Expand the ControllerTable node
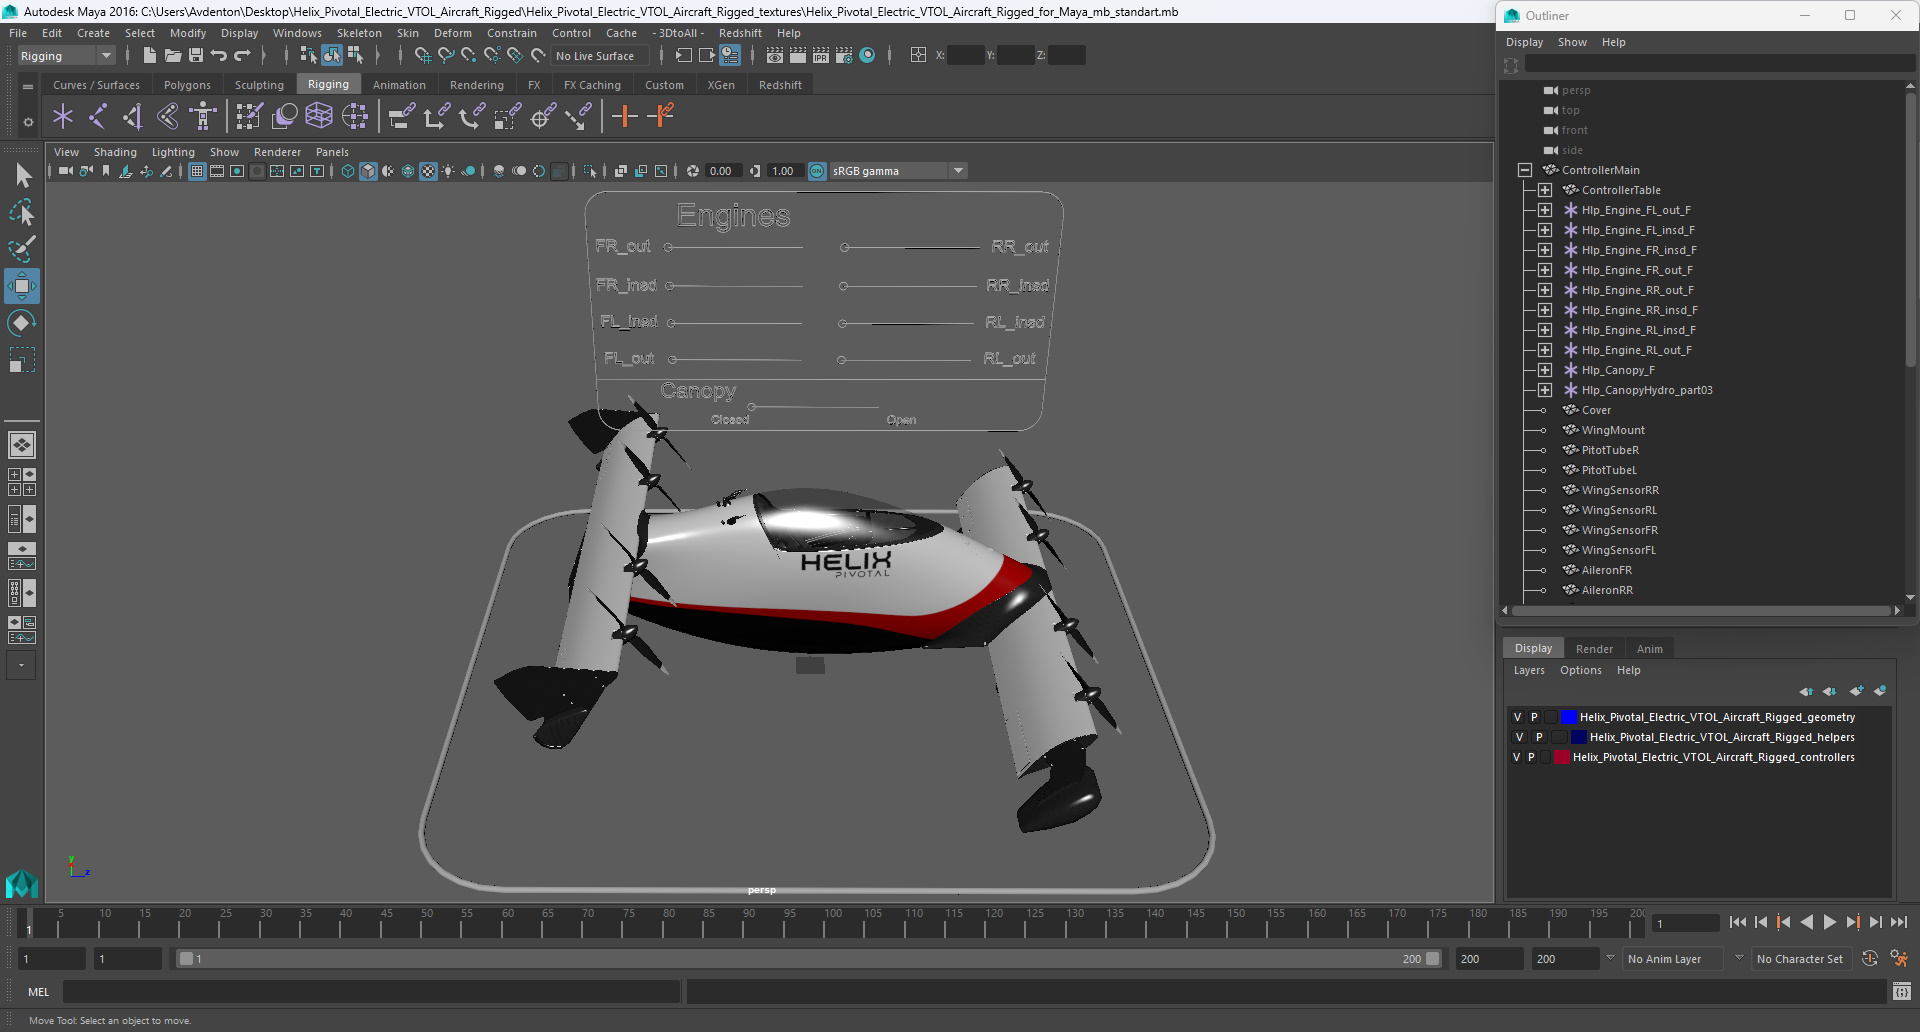This screenshot has height=1032, width=1920. pyautogui.click(x=1545, y=190)
